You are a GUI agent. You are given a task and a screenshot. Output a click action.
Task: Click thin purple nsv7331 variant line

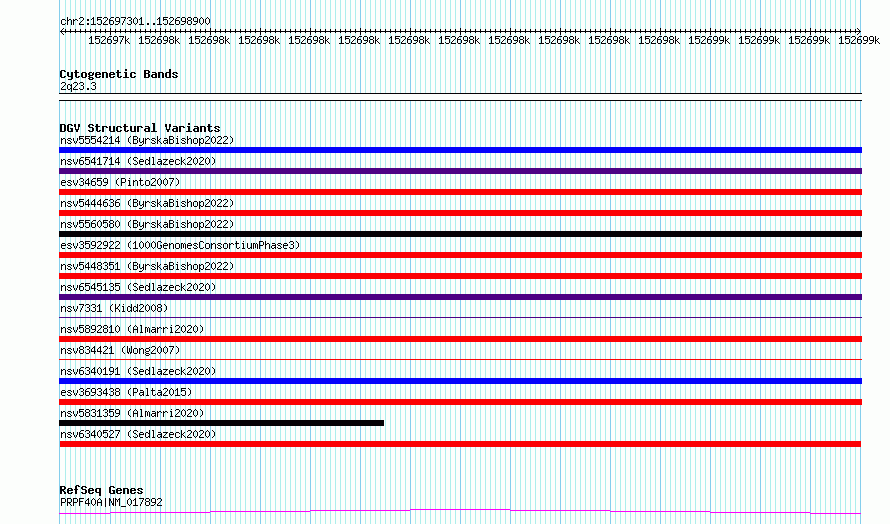pos(460,317)
